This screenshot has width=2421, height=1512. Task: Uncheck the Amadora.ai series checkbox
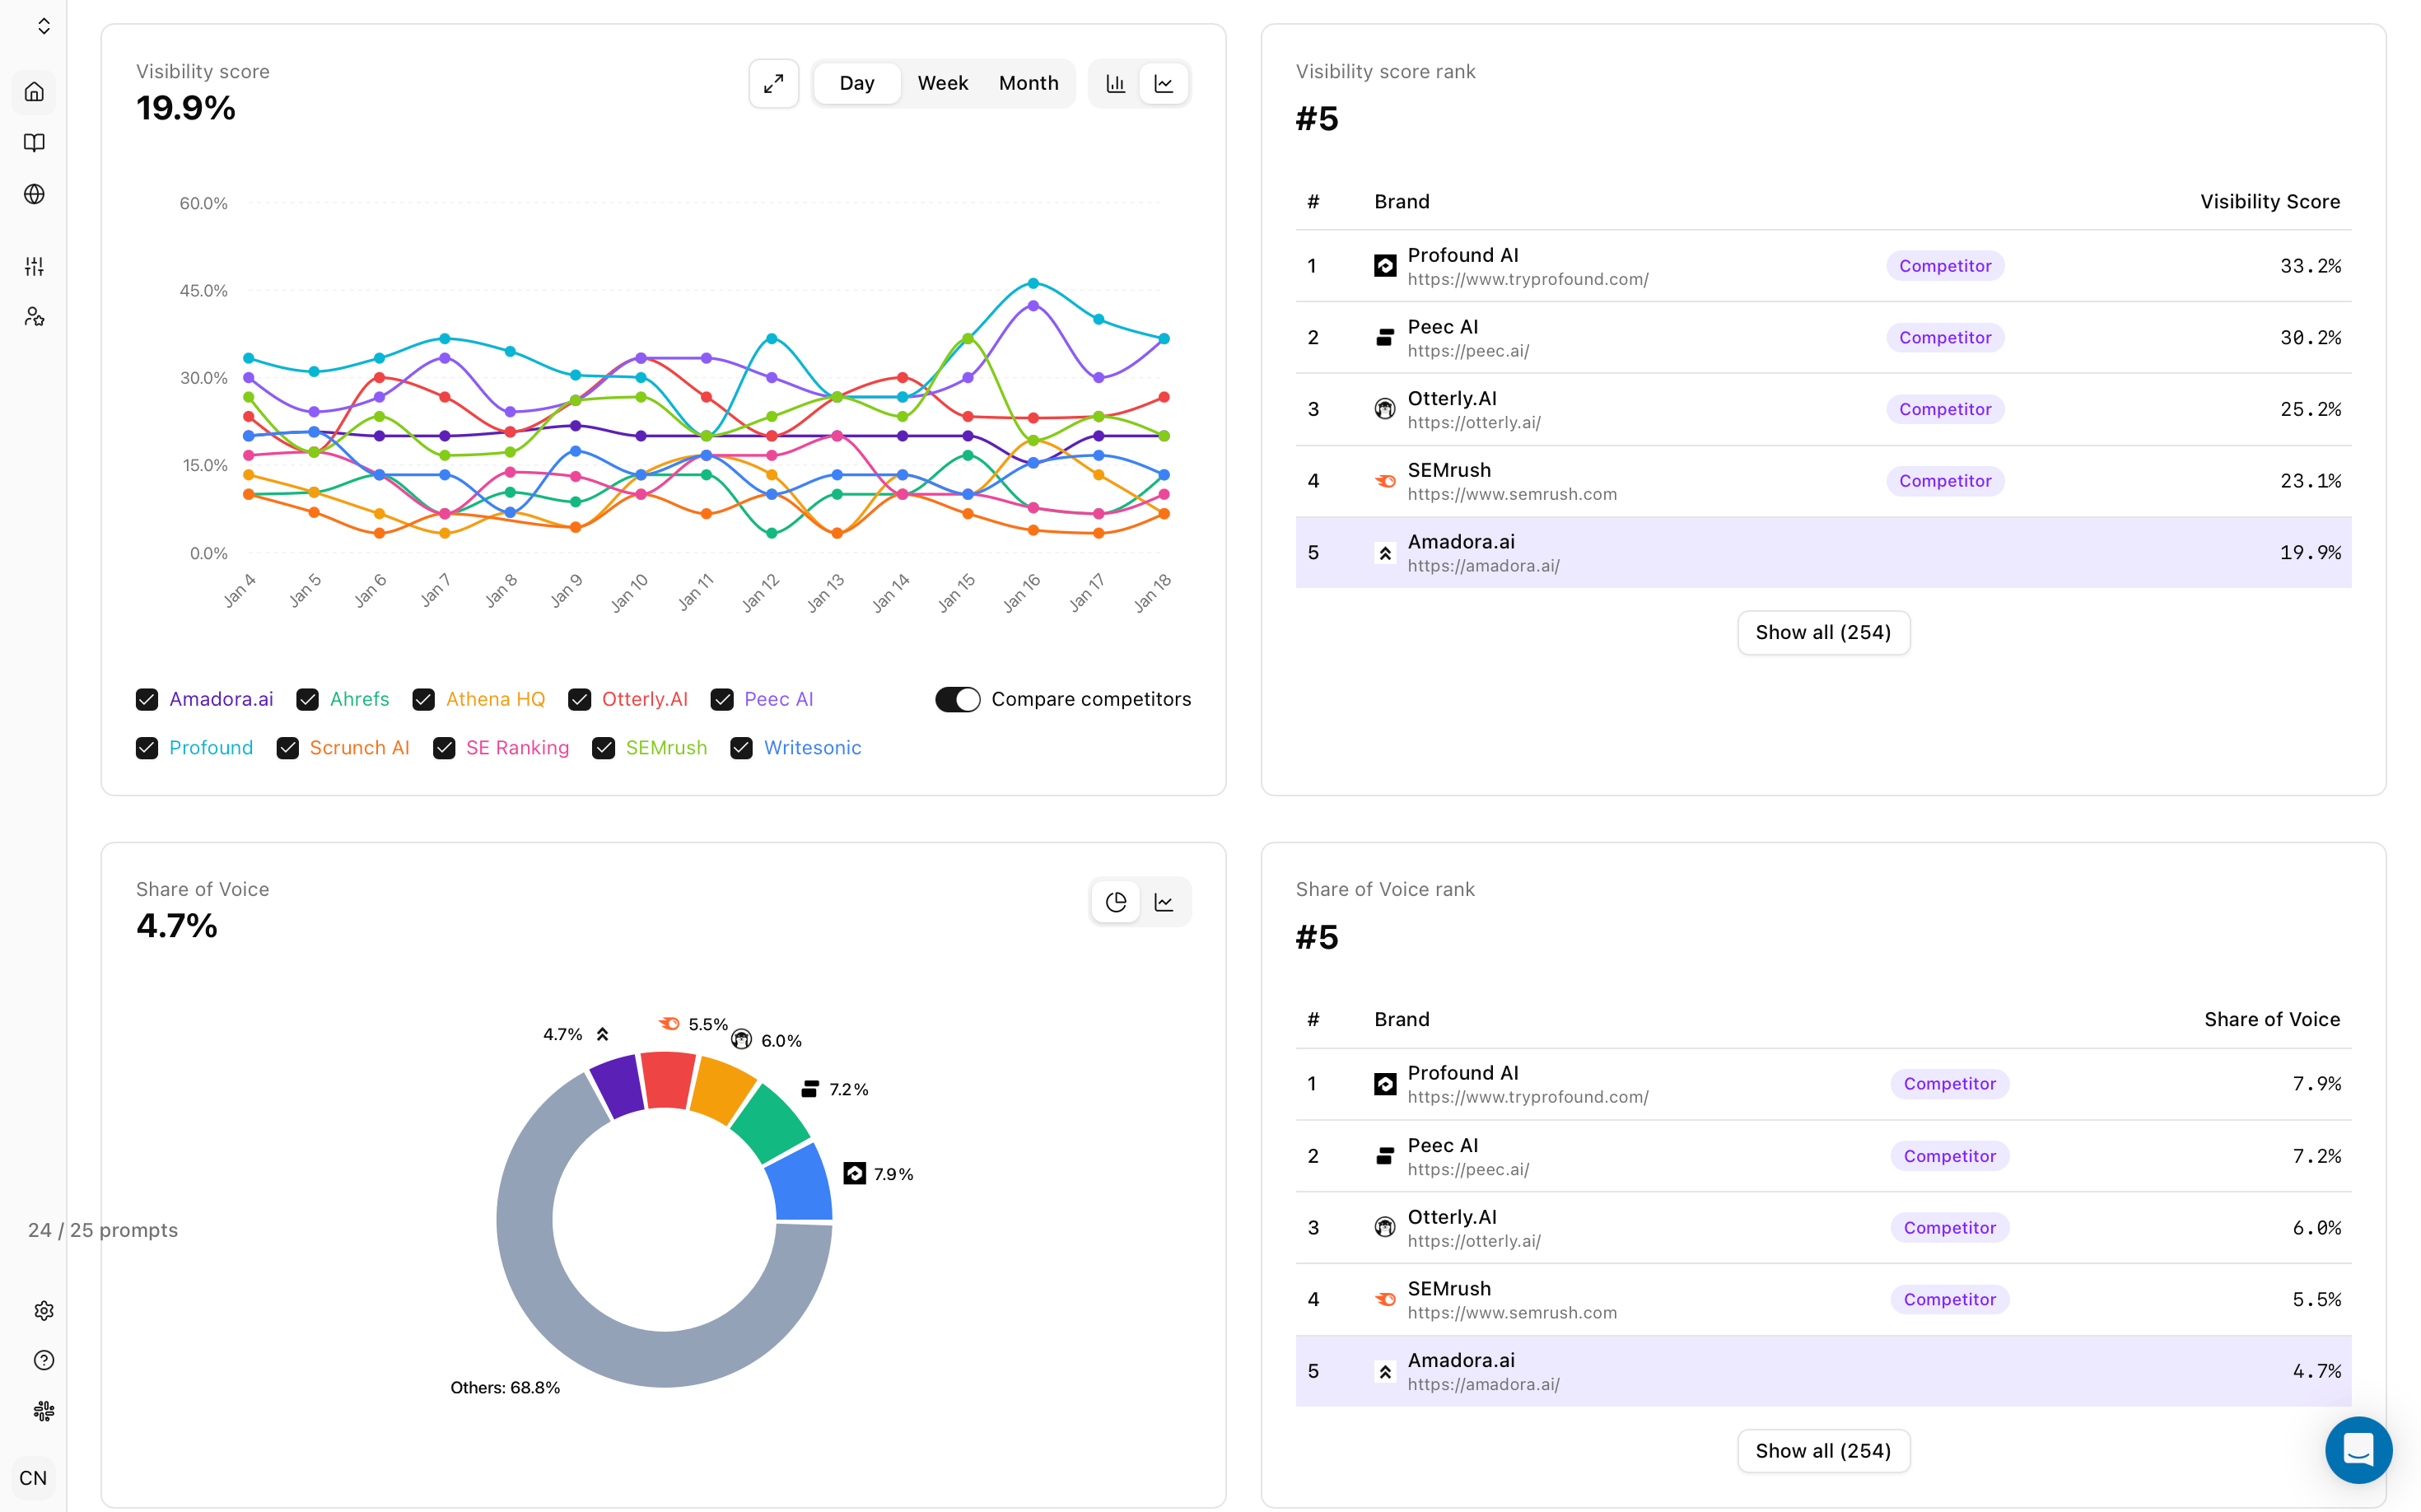point(147,700)
